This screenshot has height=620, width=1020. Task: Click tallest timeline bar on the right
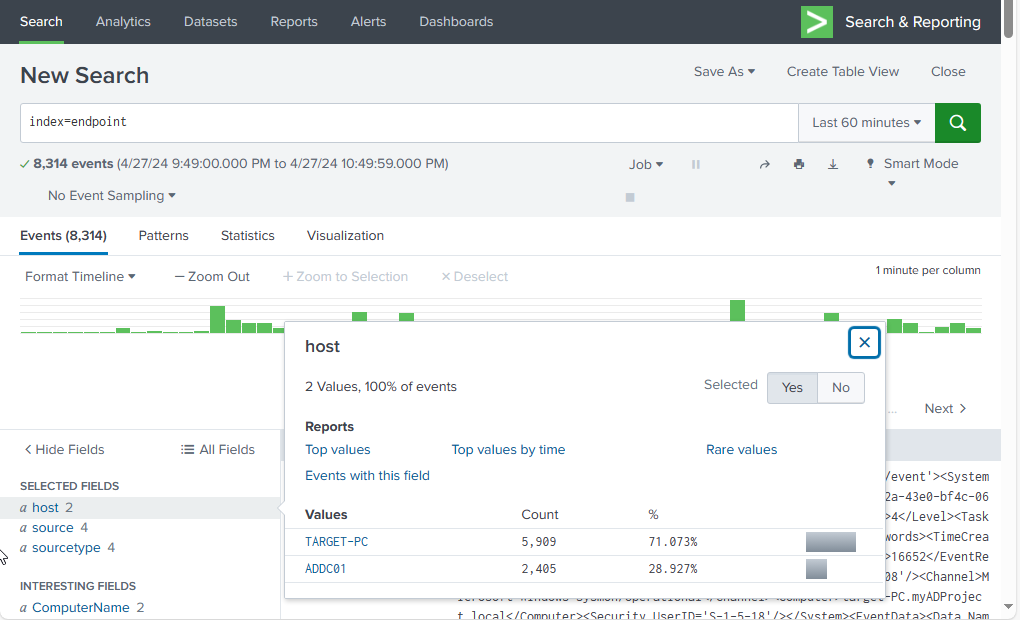click(737, 311)
